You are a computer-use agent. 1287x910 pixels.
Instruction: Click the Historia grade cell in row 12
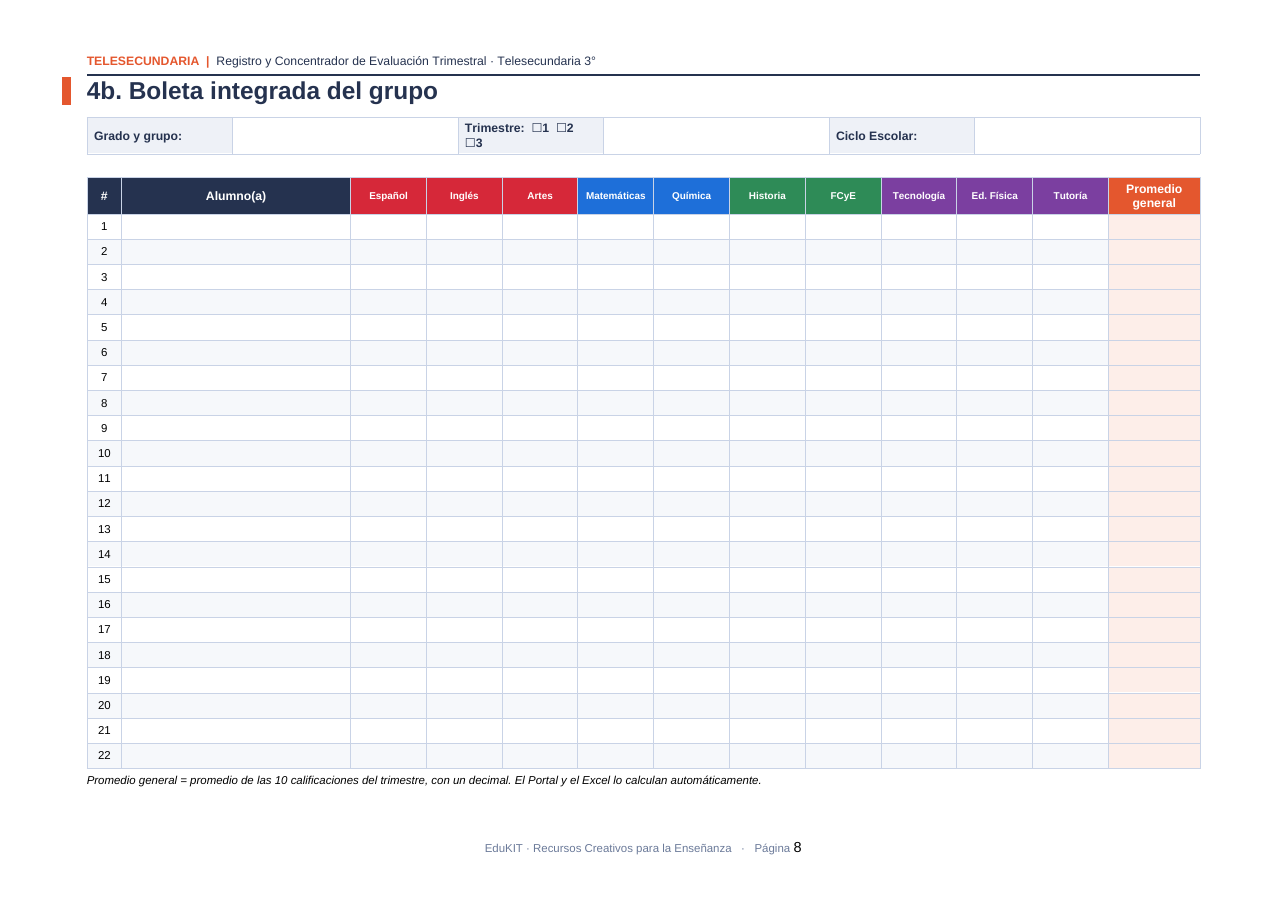click(x=767, y=504)
